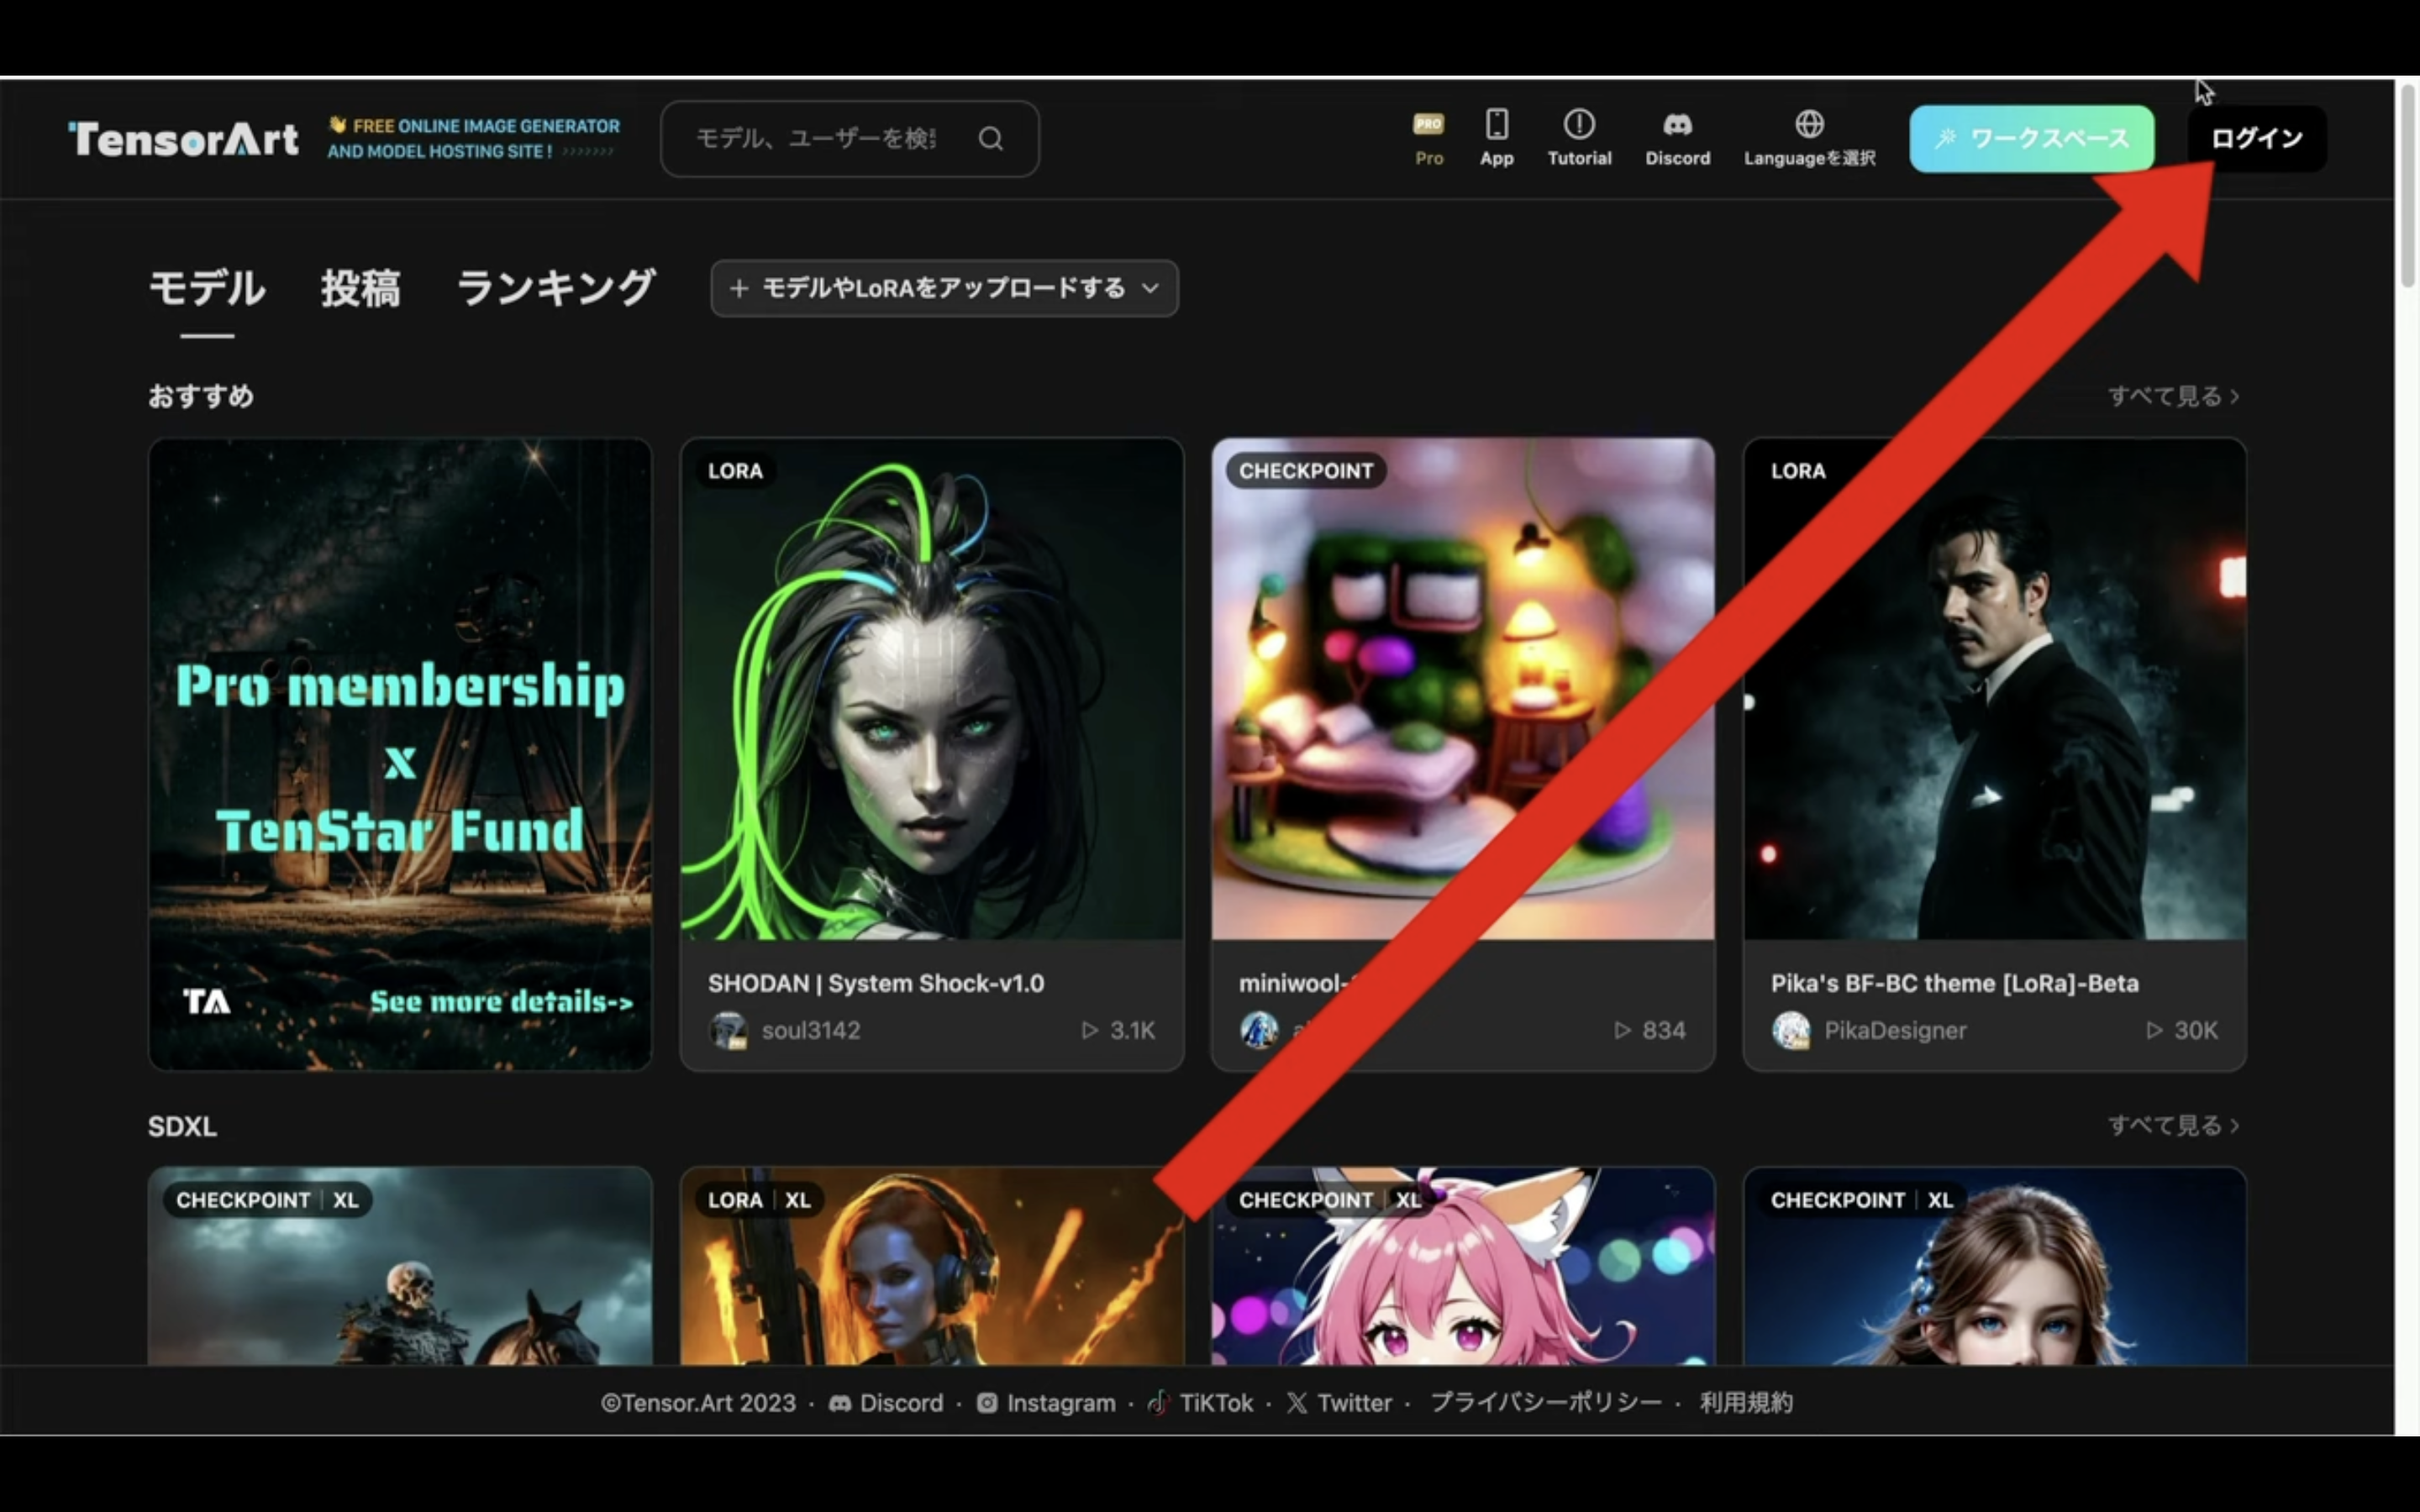Open the miniwool author avatar
The height and width of the screenshot is (1512, 2420).
pyautogui.click(x=1259, y=1030)
